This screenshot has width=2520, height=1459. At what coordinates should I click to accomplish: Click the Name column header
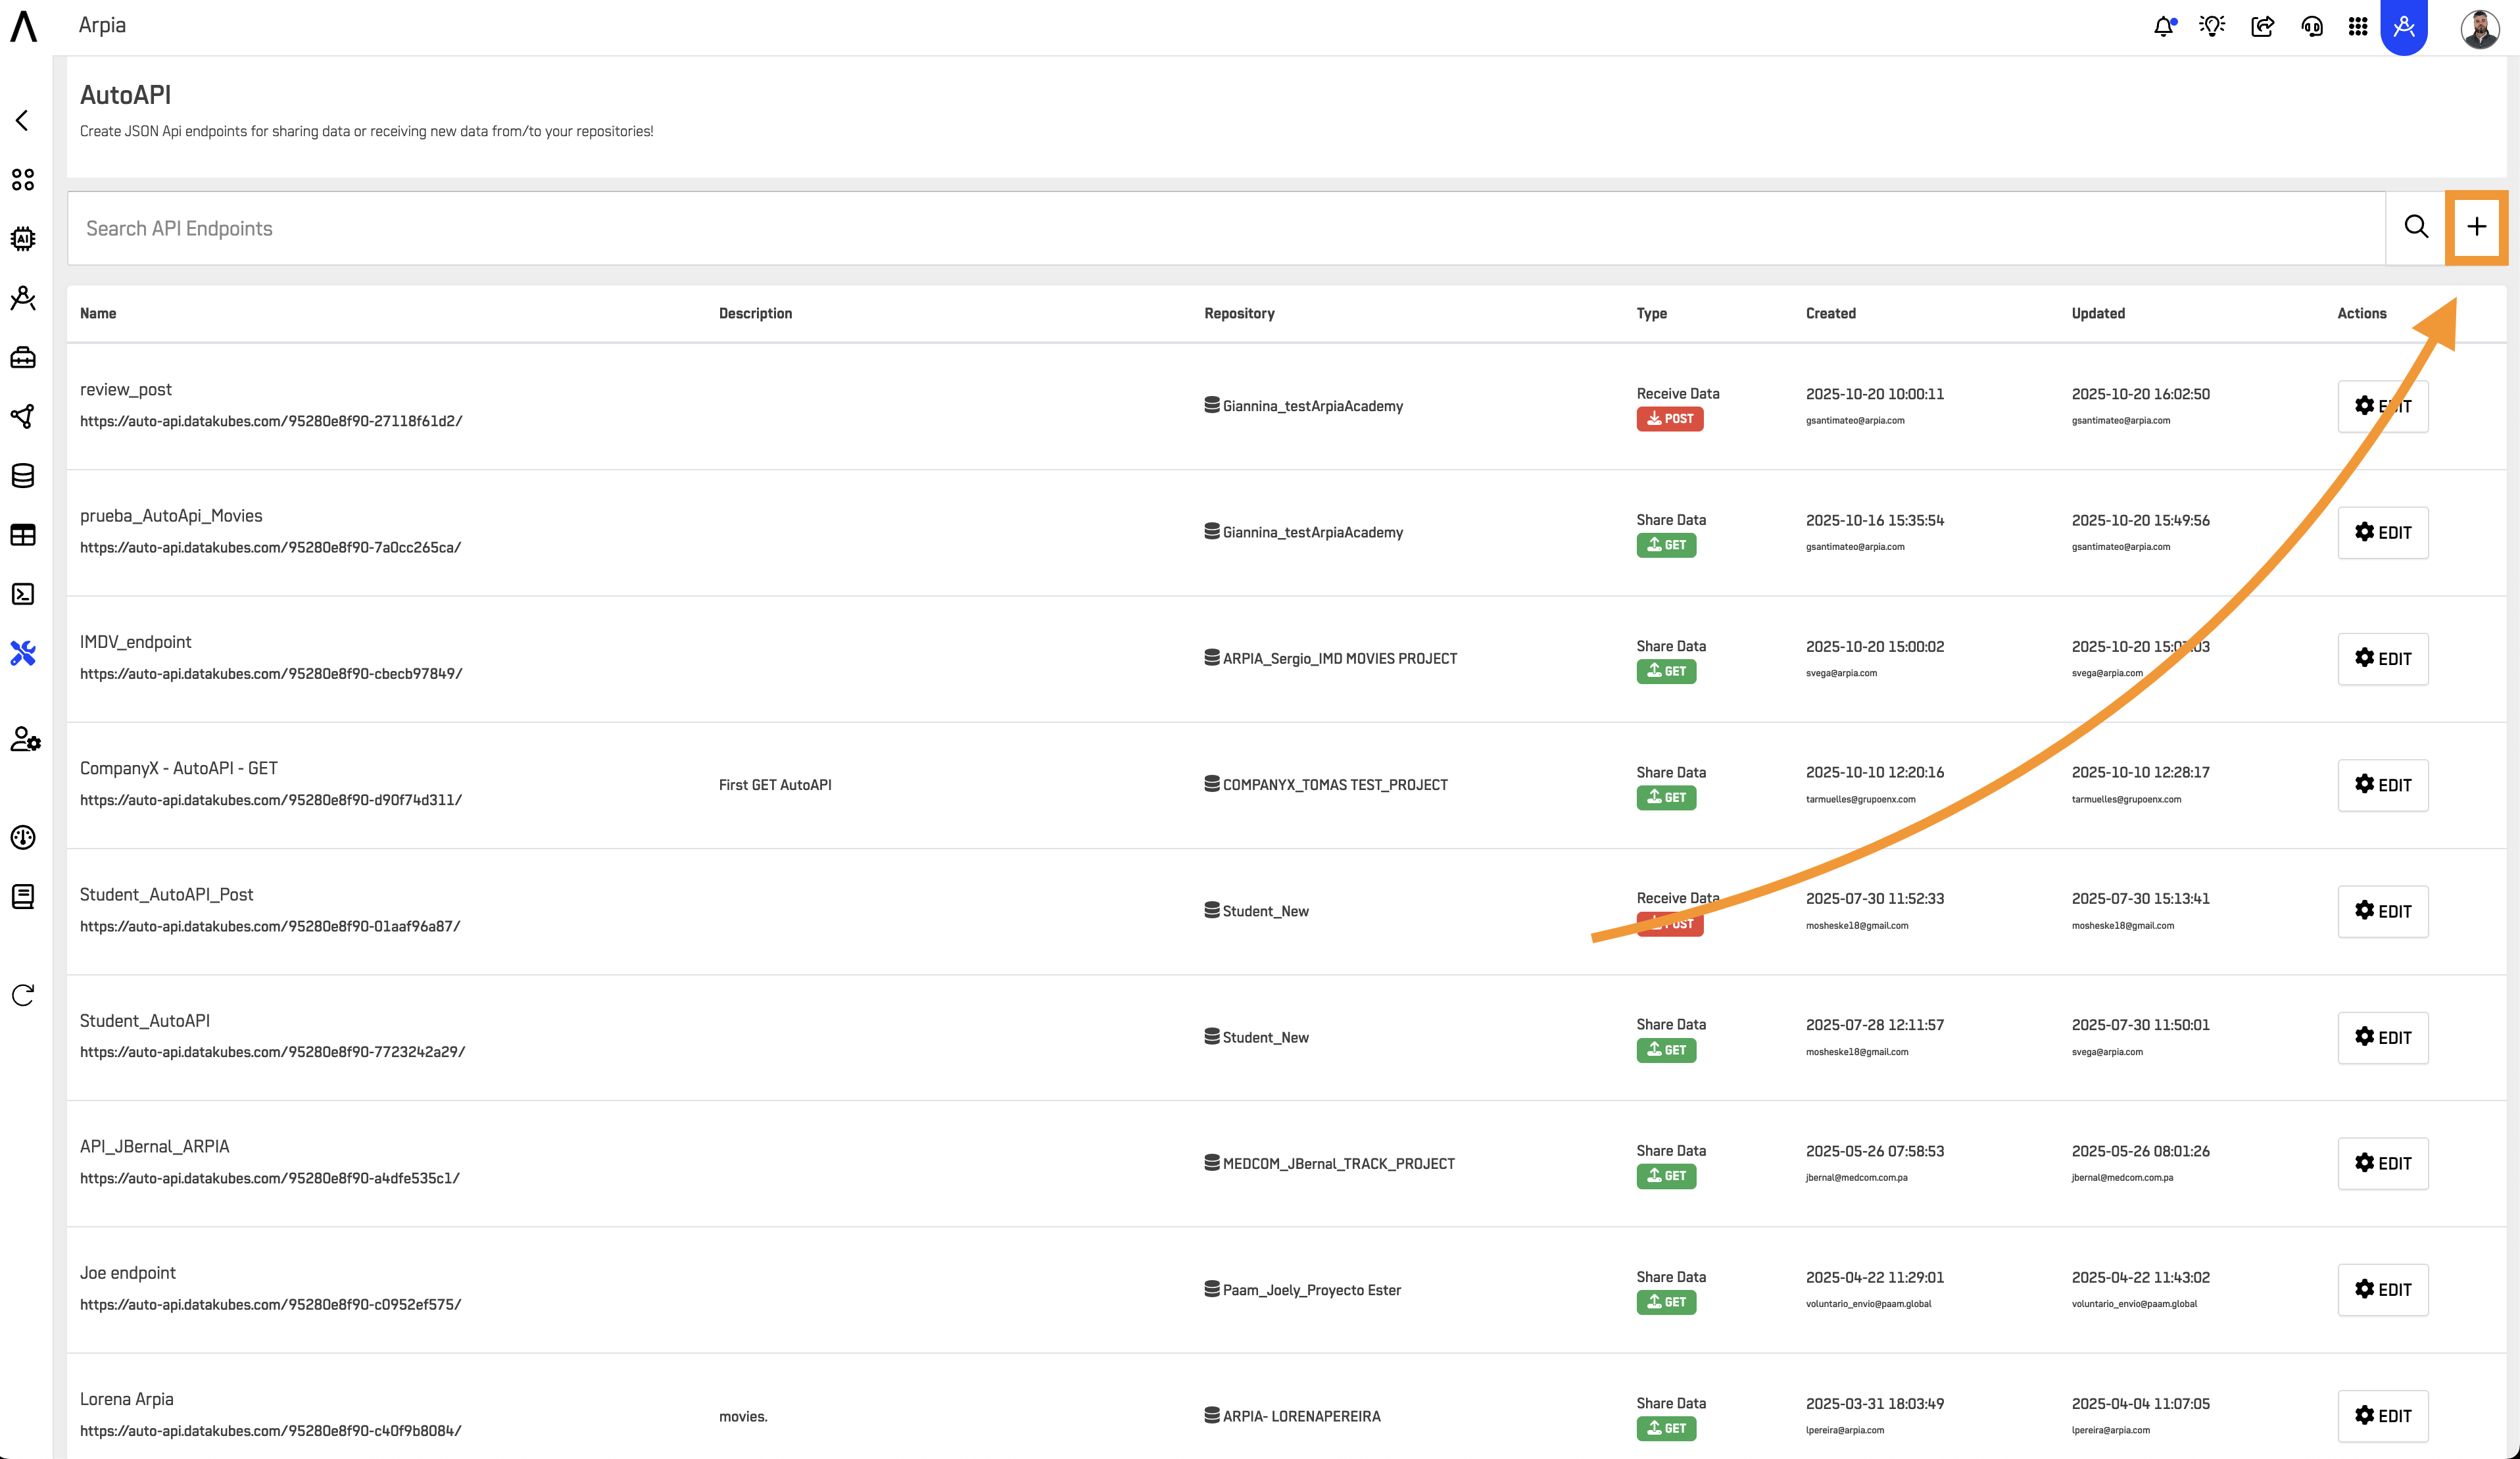[x=98, y=313]
